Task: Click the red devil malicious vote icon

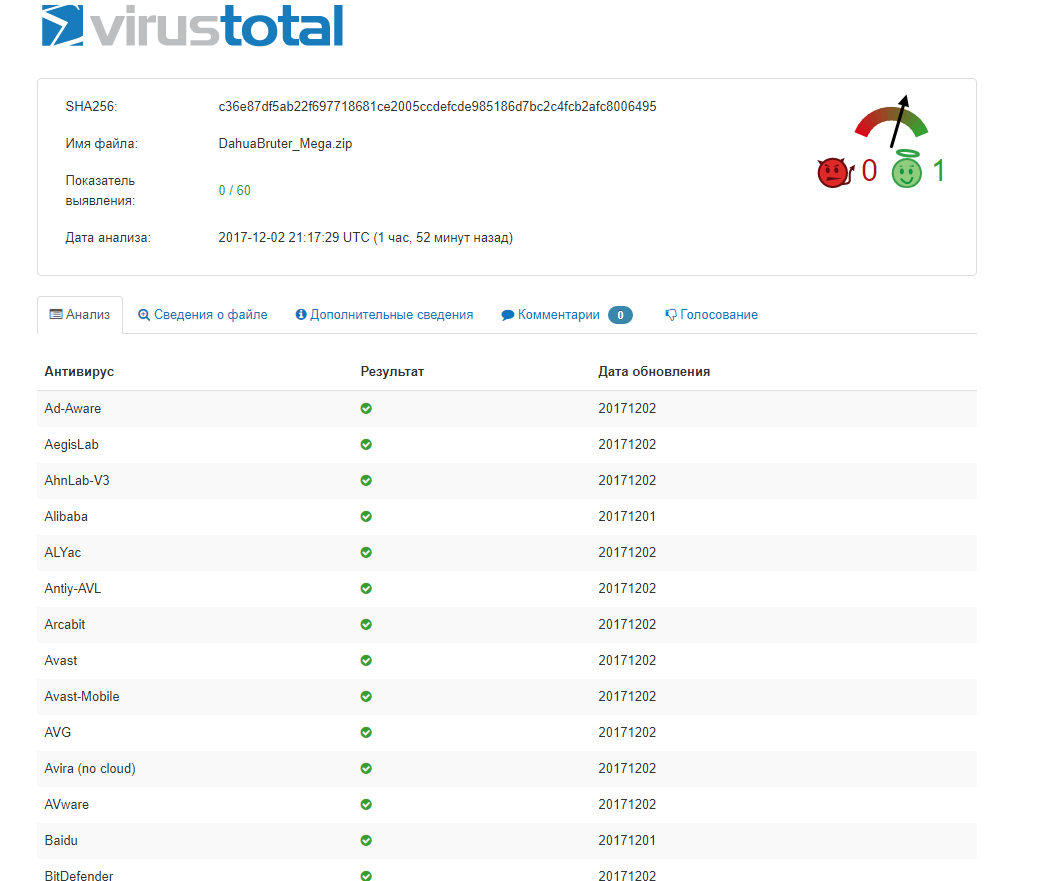Action: pyautogui.click(x=835, y=172)
